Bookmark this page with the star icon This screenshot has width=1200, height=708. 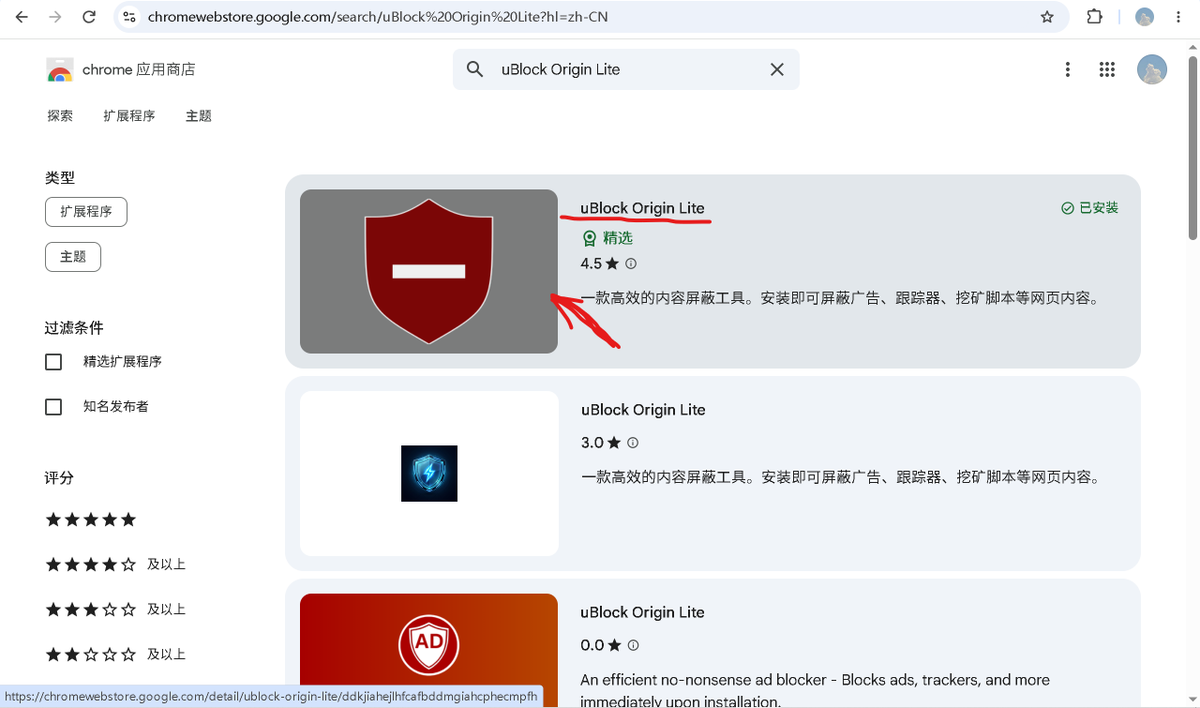coord(1047,17)
